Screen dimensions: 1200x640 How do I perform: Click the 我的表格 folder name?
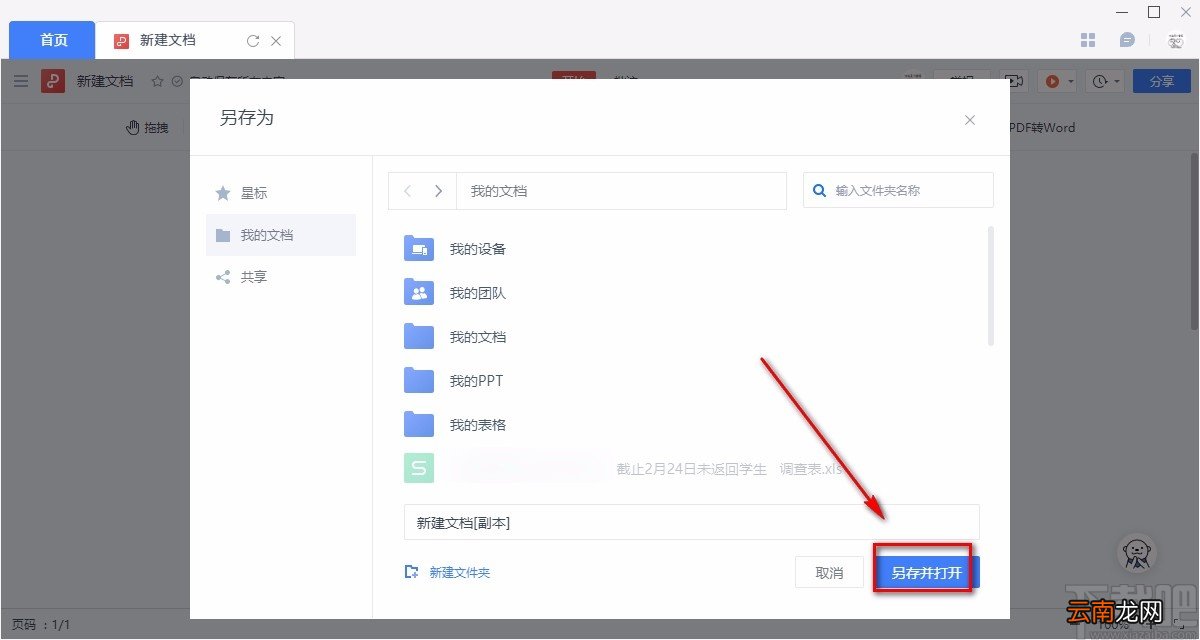coord(478,425)
